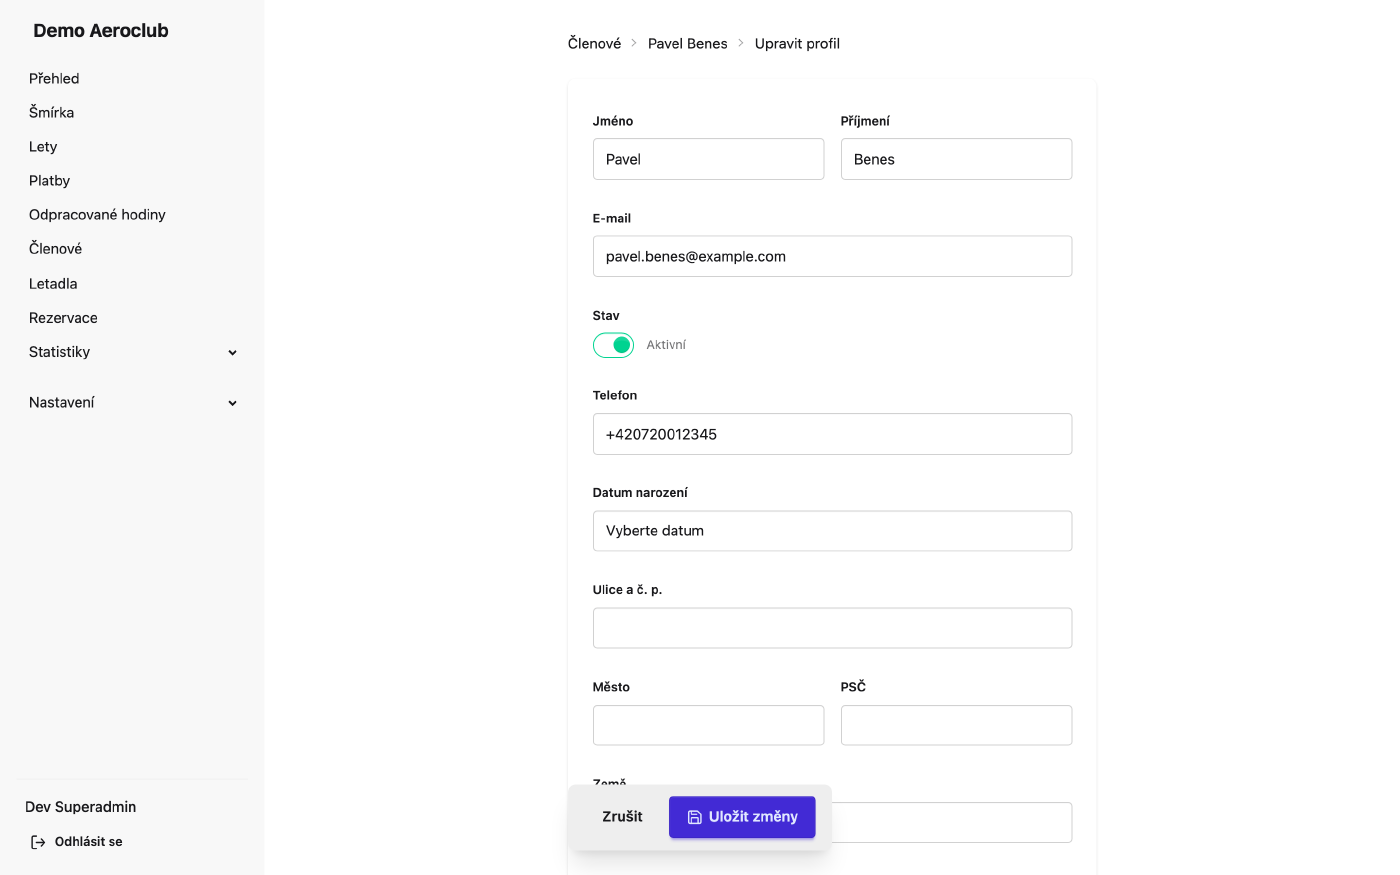Click the logout arrow icon
1400x875 pixels.
point(38,842)
